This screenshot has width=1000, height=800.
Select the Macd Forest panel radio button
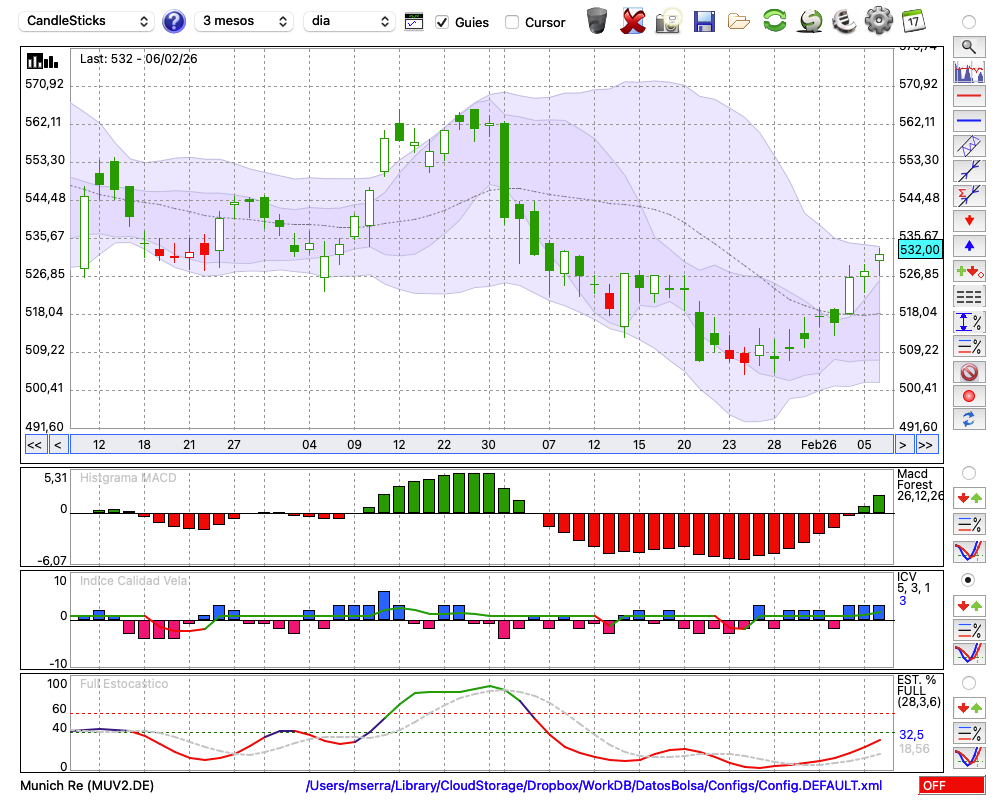968,473
